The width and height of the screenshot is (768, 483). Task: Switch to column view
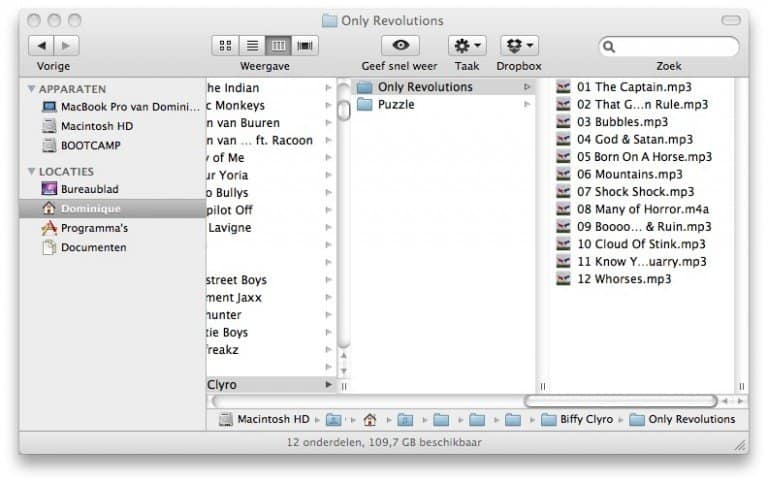pos(279,46)
